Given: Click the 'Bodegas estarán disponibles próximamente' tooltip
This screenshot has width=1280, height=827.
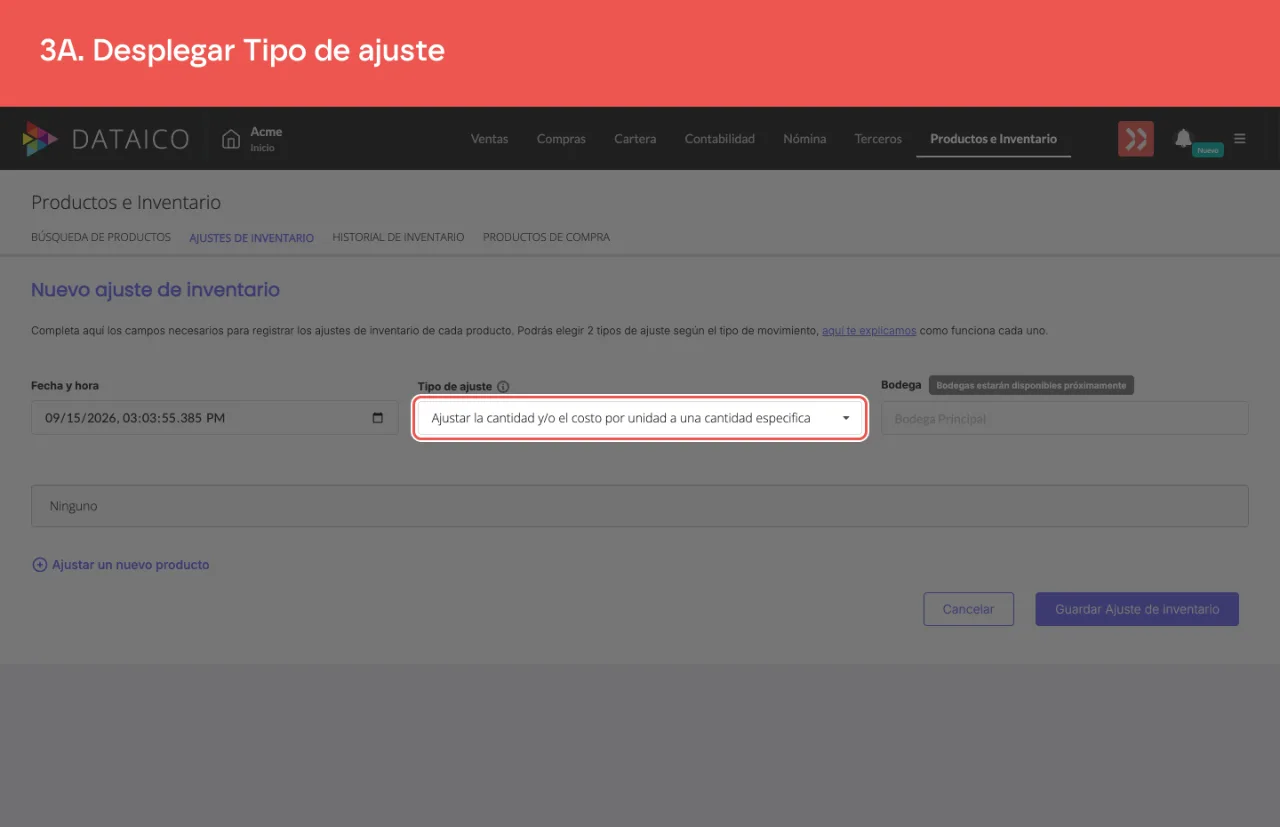Looking at the screenshot, I should click(1031, 385).
